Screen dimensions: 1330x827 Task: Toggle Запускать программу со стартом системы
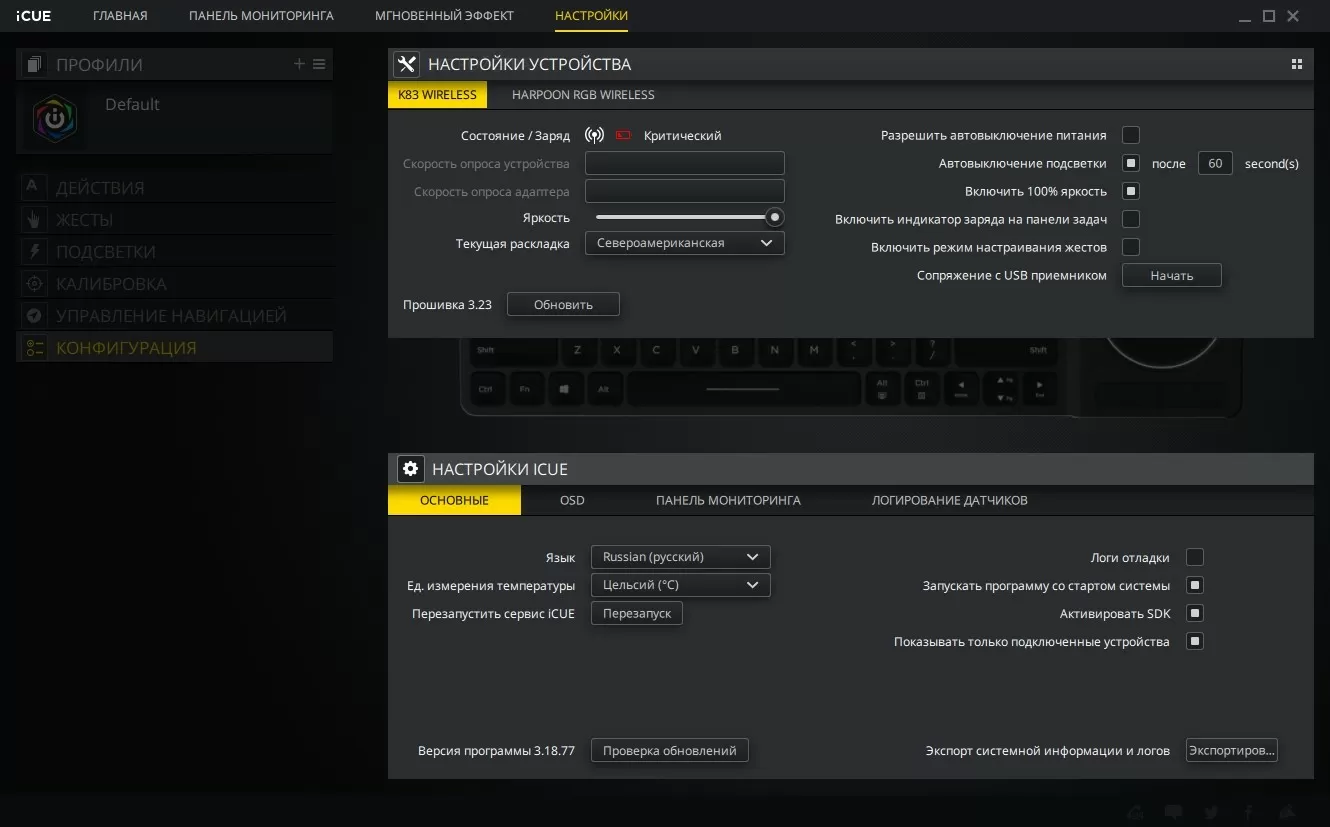pyautogui.click(x=1194, y=585)
